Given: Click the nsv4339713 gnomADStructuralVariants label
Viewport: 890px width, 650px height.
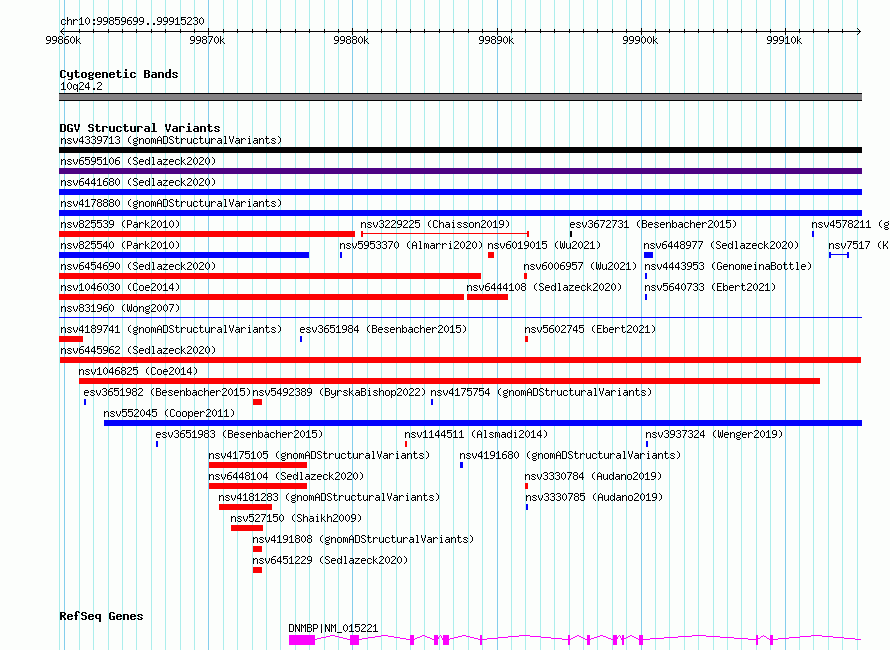Looking at the screenshot, I should (x=171, y=140).
